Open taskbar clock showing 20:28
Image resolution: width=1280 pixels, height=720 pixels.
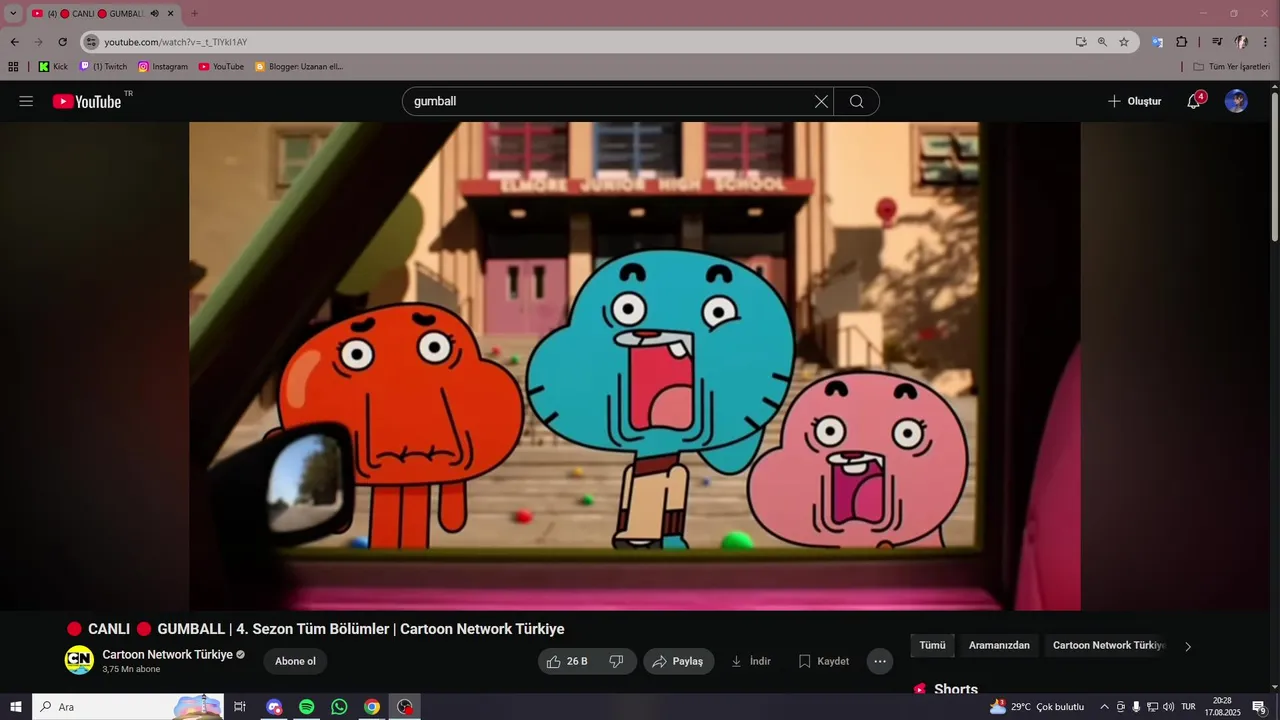(x=1222, y=707)
